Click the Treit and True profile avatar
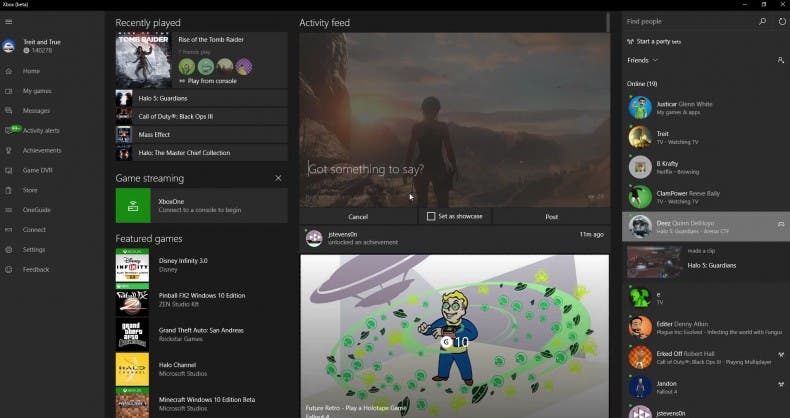Viewport: 790px width, 418px height. (9, 46)
